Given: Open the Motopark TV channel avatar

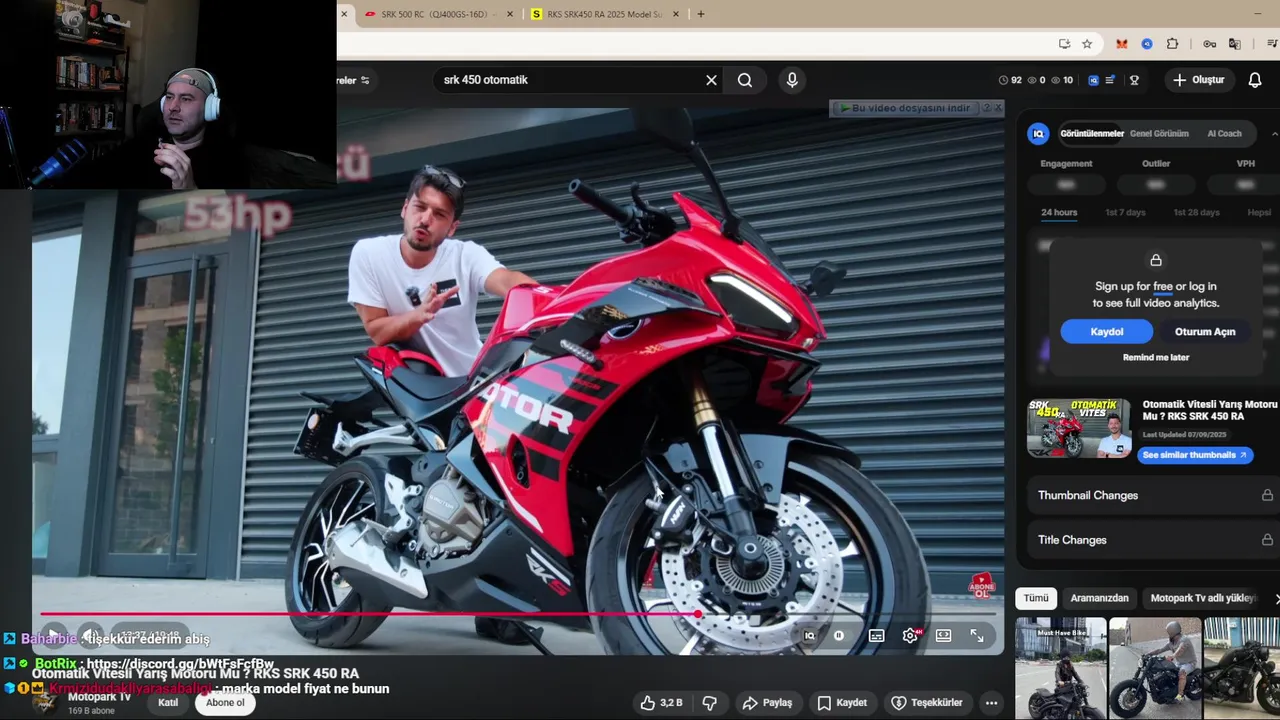Looking at the screenshot, I should click(x=45, y=702).
